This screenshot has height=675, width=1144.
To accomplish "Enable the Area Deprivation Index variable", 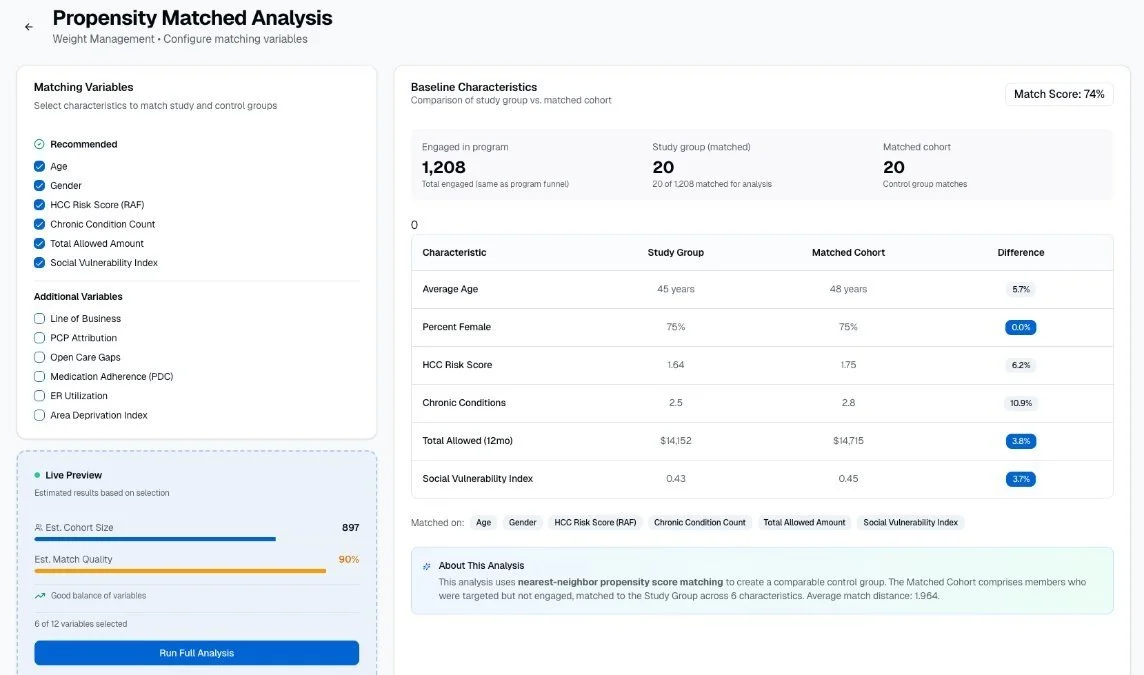I will click(38, 415).
